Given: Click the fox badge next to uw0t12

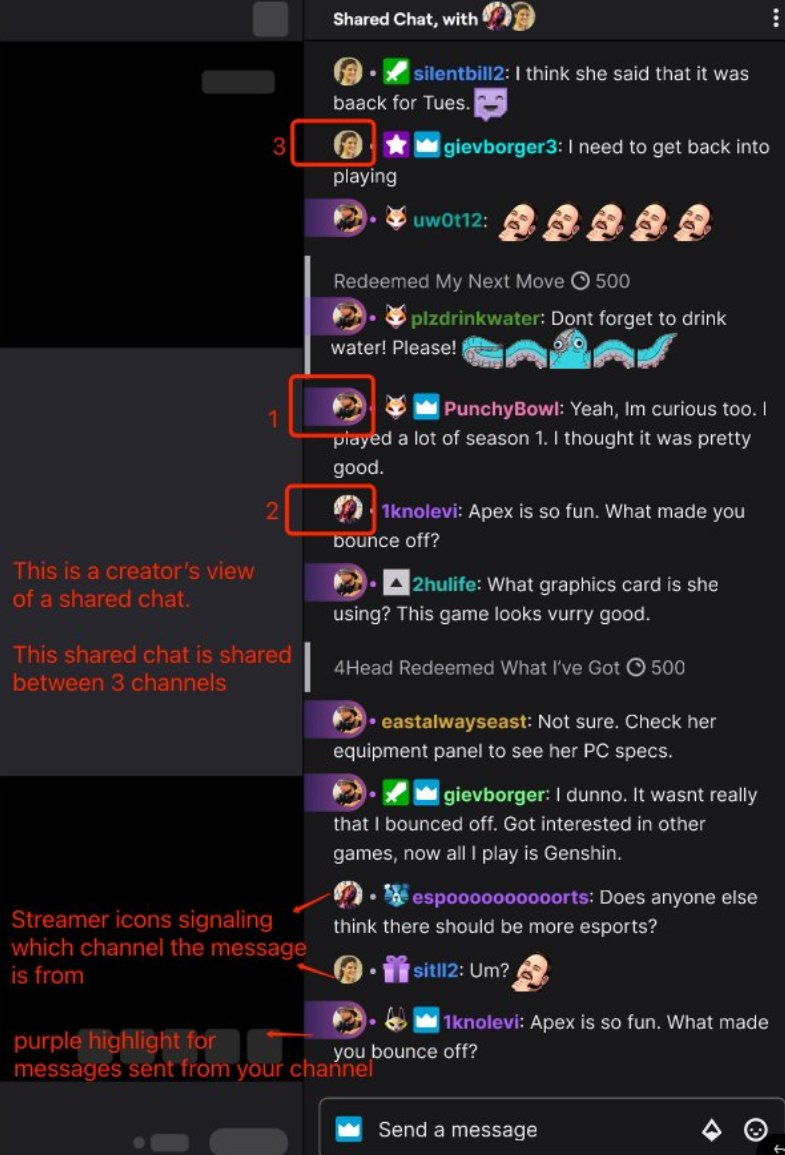Looking at the screenshot, I should coord(396,219).
